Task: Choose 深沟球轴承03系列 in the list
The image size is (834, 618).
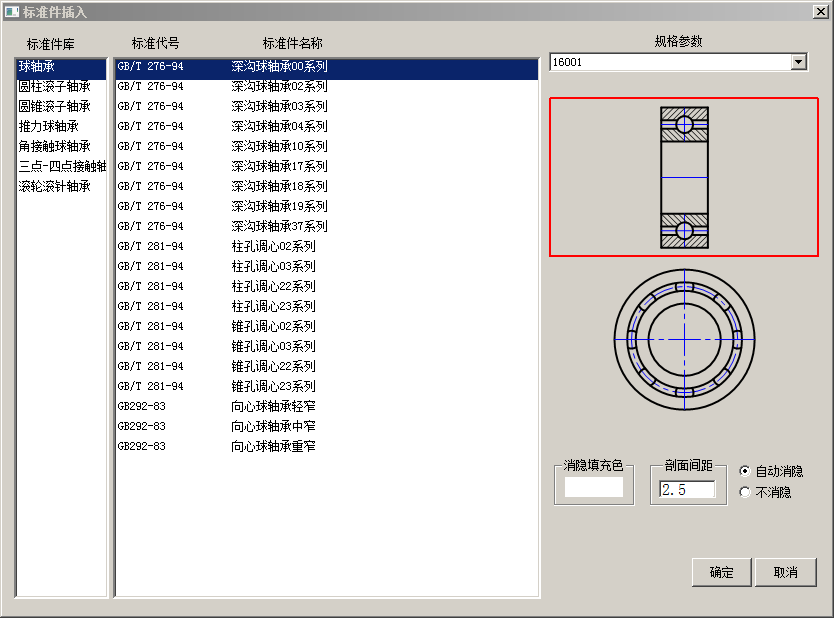Action: [327, 106]
